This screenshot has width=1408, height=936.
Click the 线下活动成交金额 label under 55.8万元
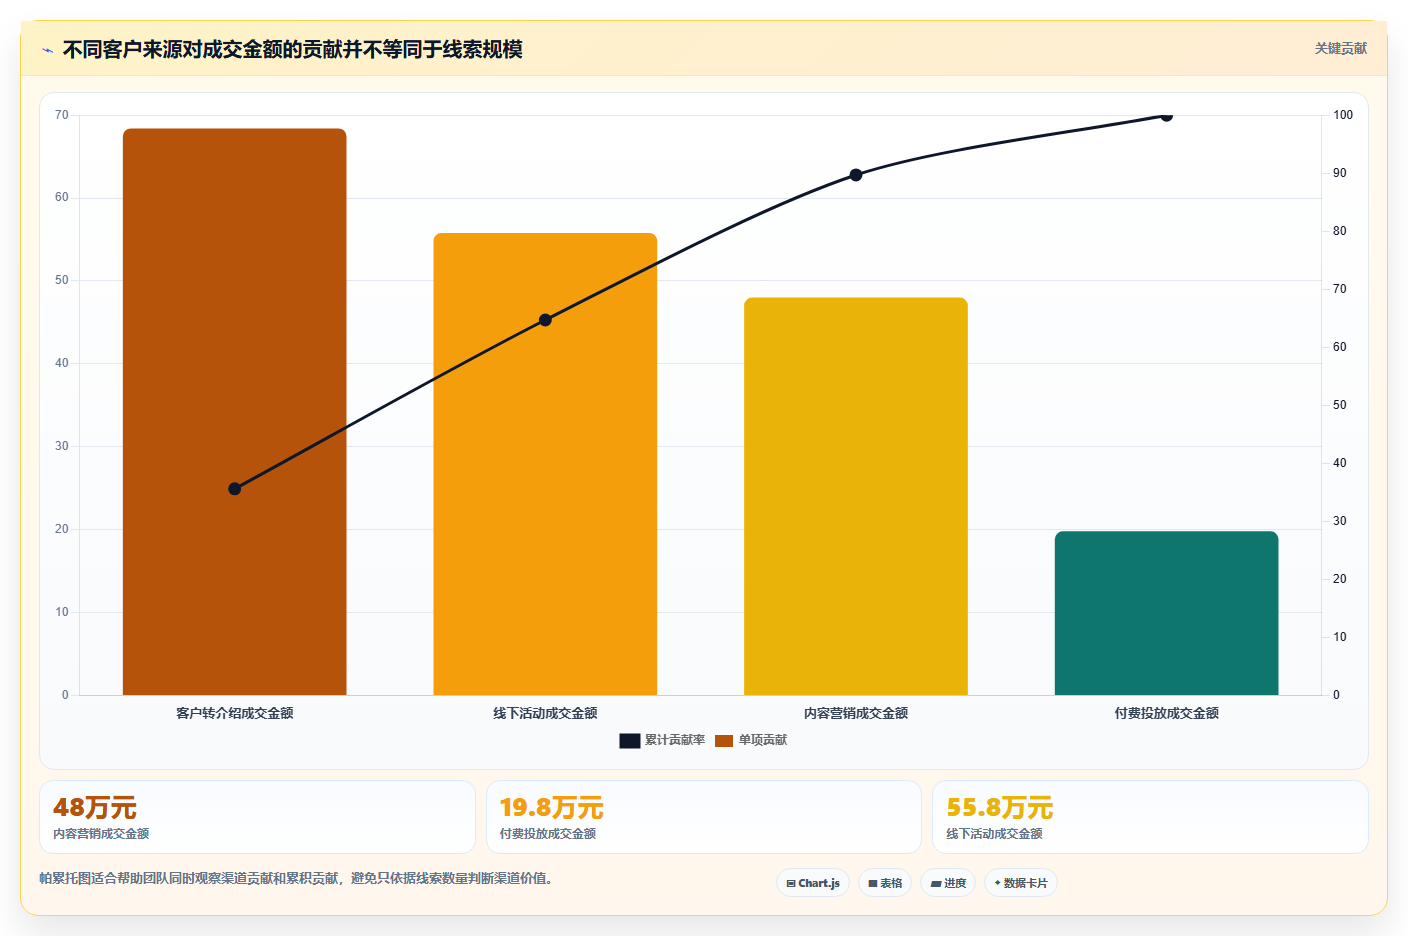point(994,833)
